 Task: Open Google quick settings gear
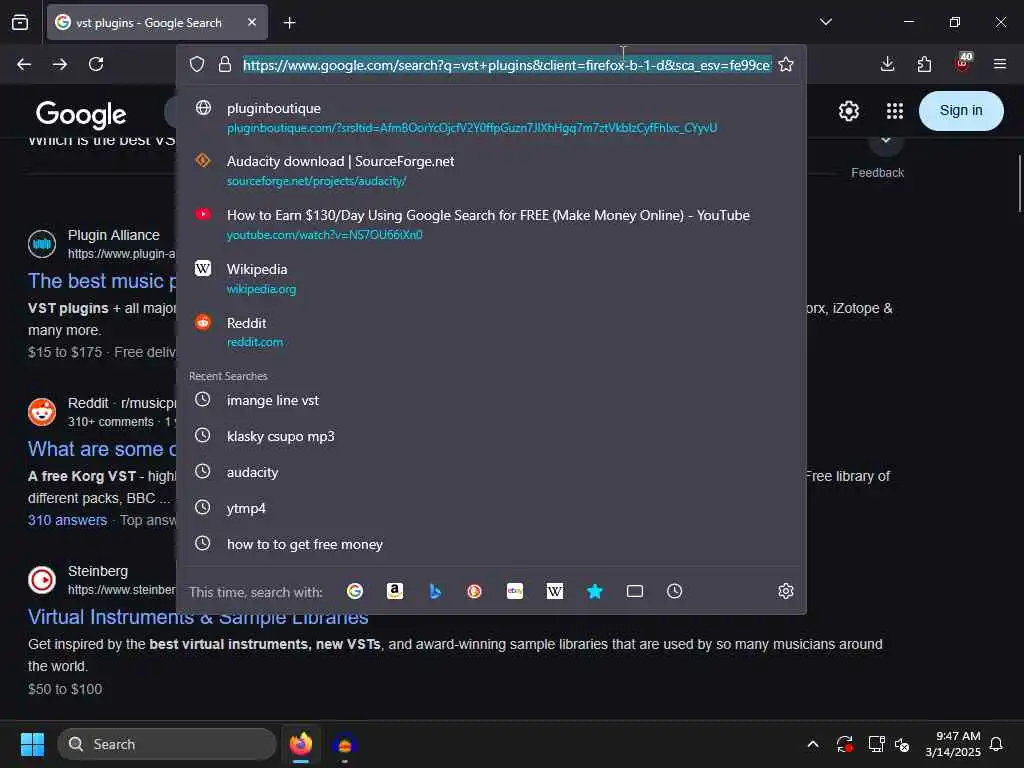click(x=848, y=111)
